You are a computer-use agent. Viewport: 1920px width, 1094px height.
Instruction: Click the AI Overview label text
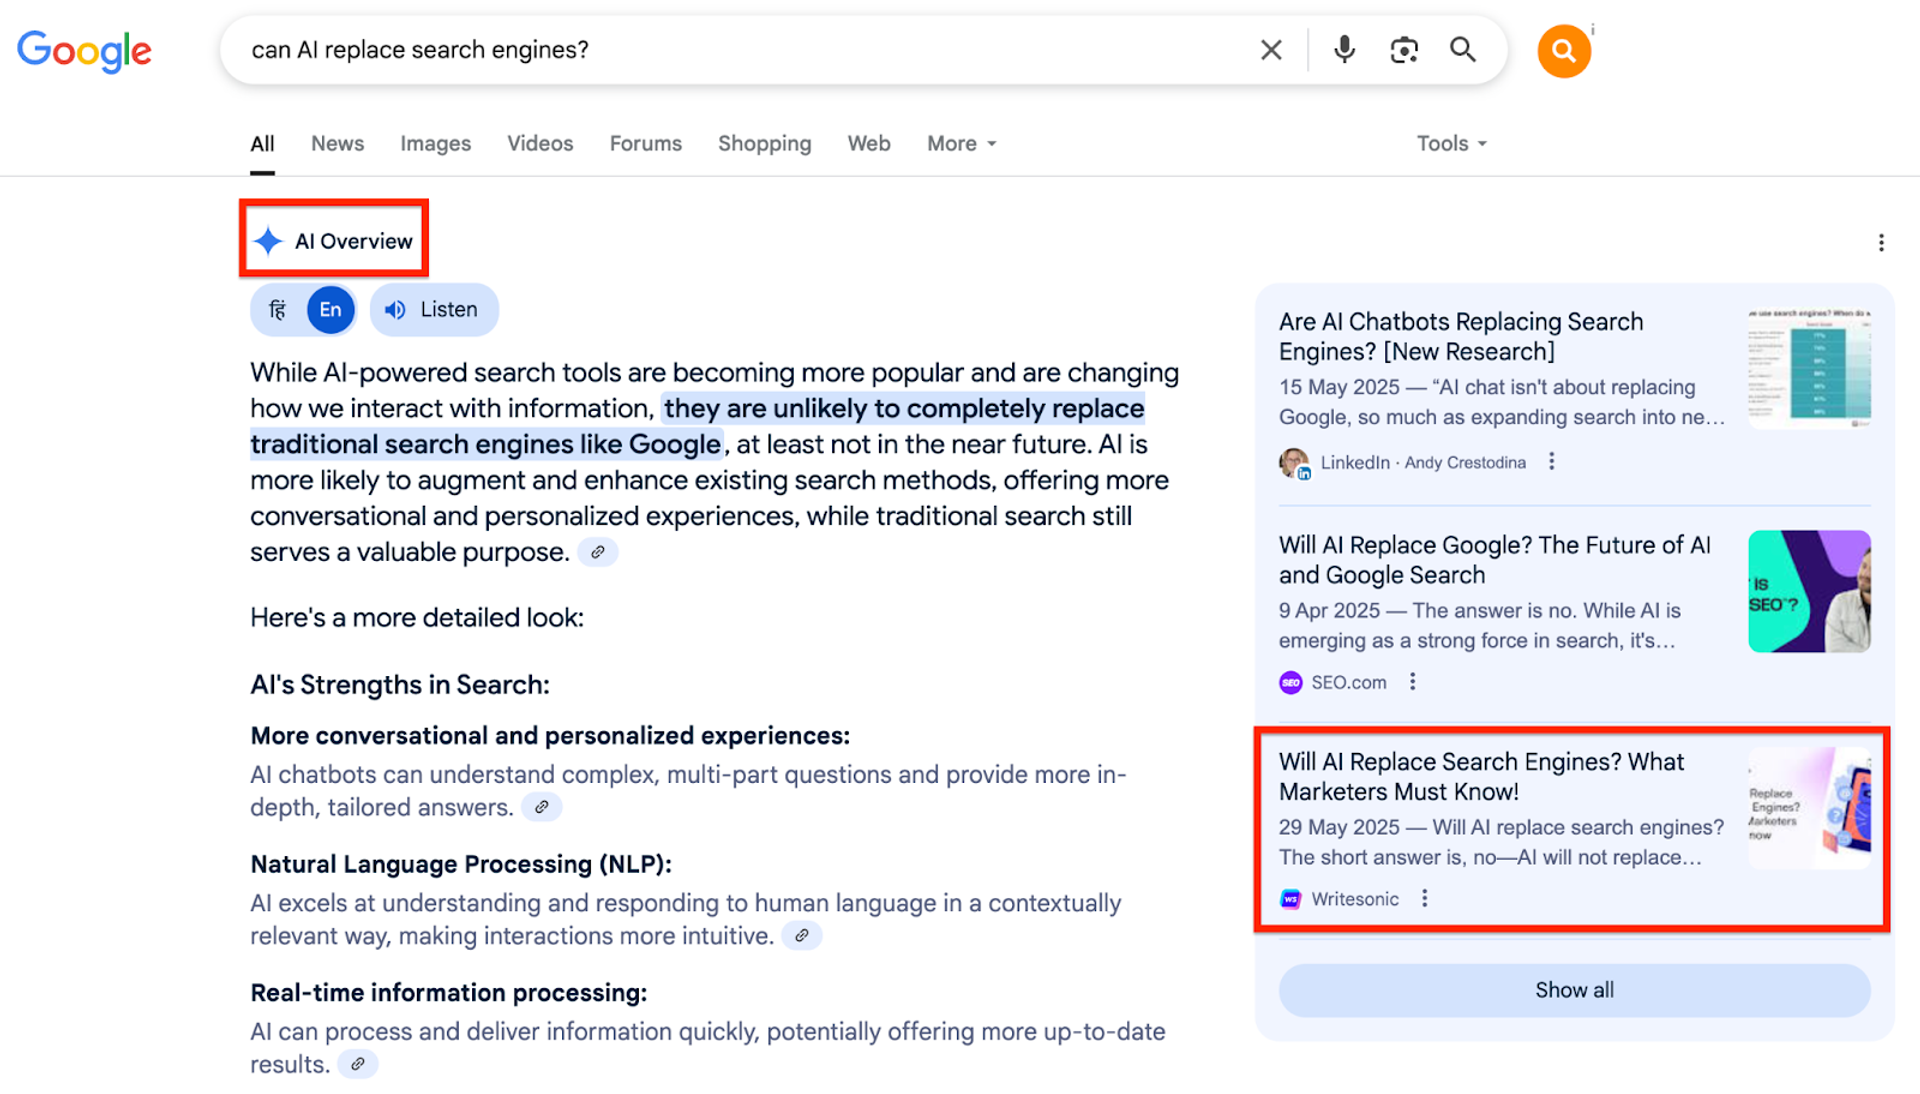353,241
